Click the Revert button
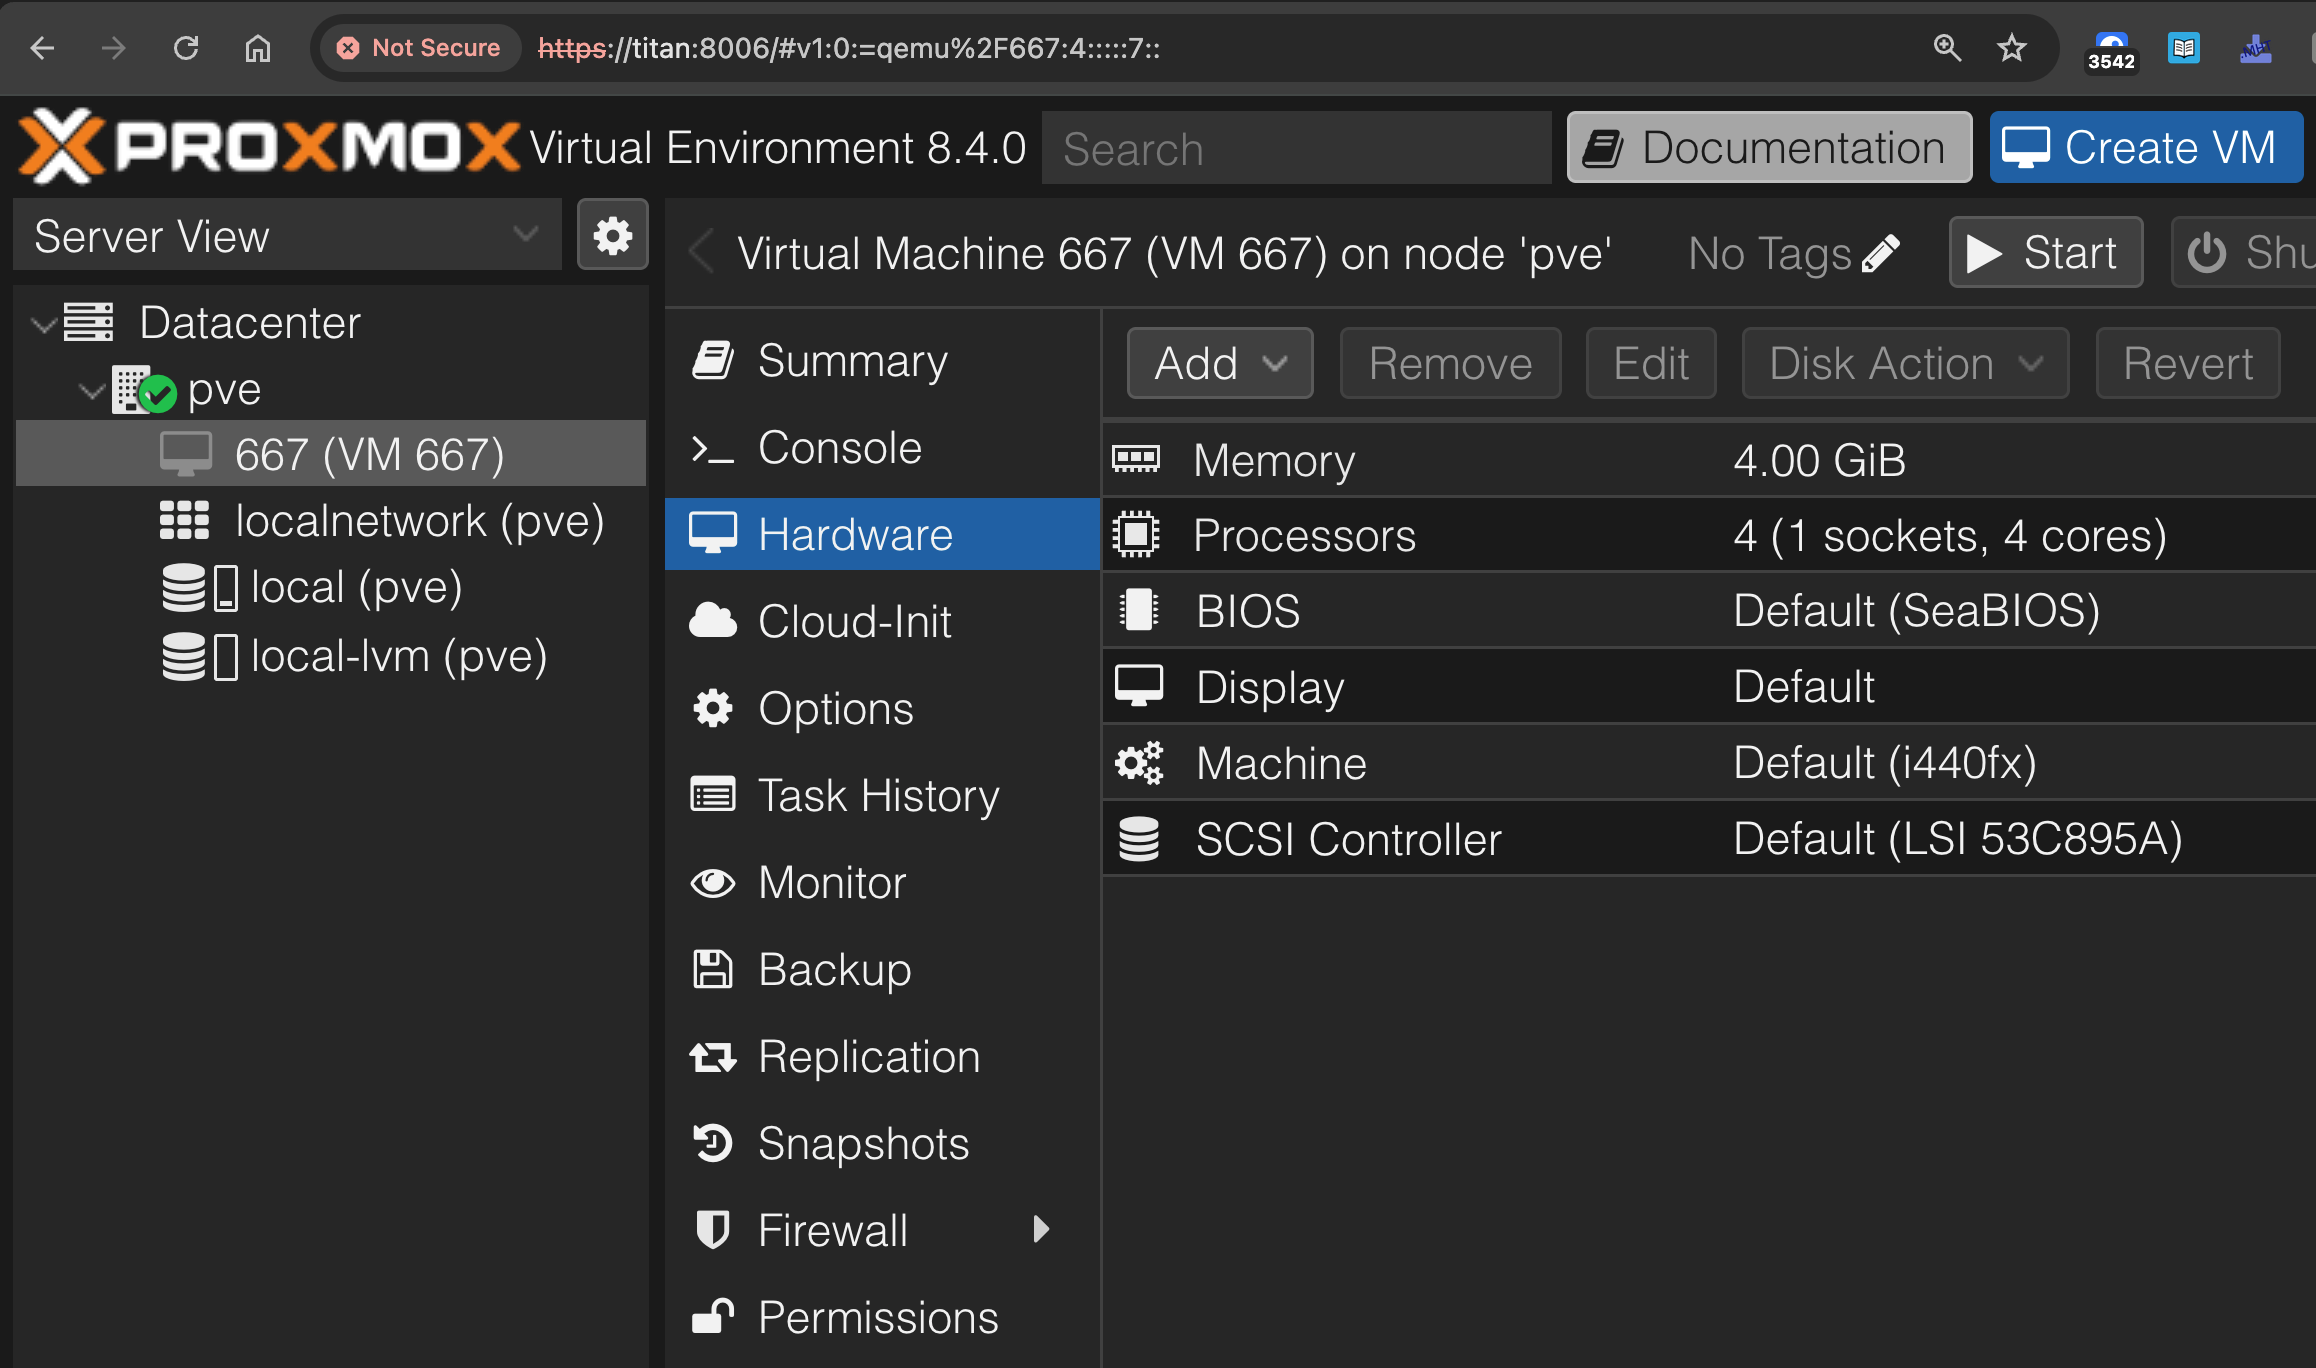 point(2188,363)
